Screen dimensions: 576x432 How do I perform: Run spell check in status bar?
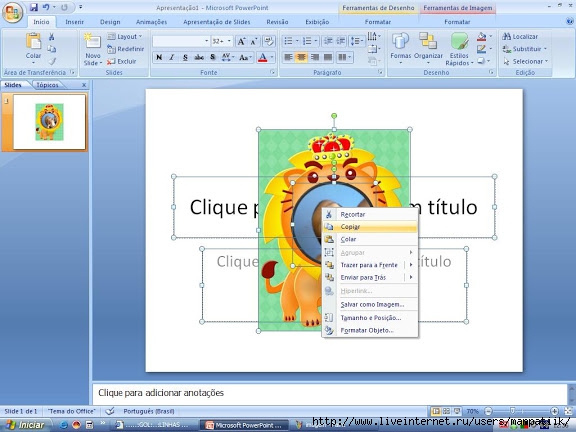[109, 411]
